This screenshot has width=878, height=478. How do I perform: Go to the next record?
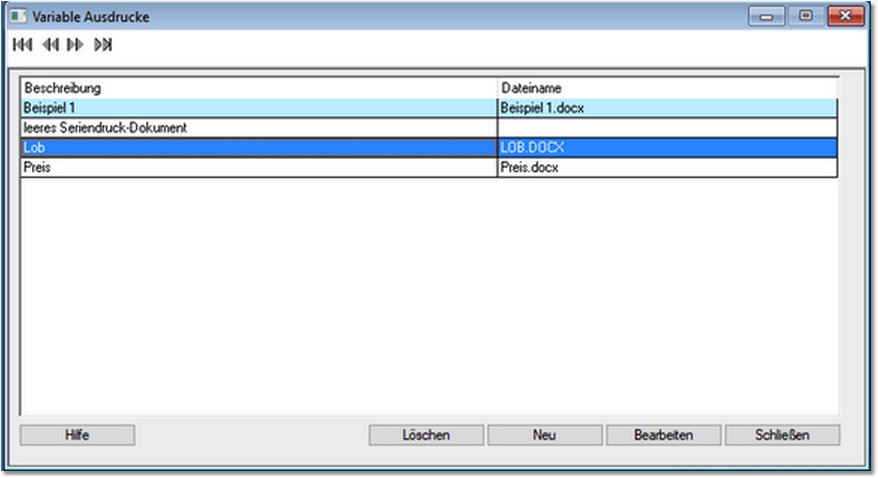point(75,45)
